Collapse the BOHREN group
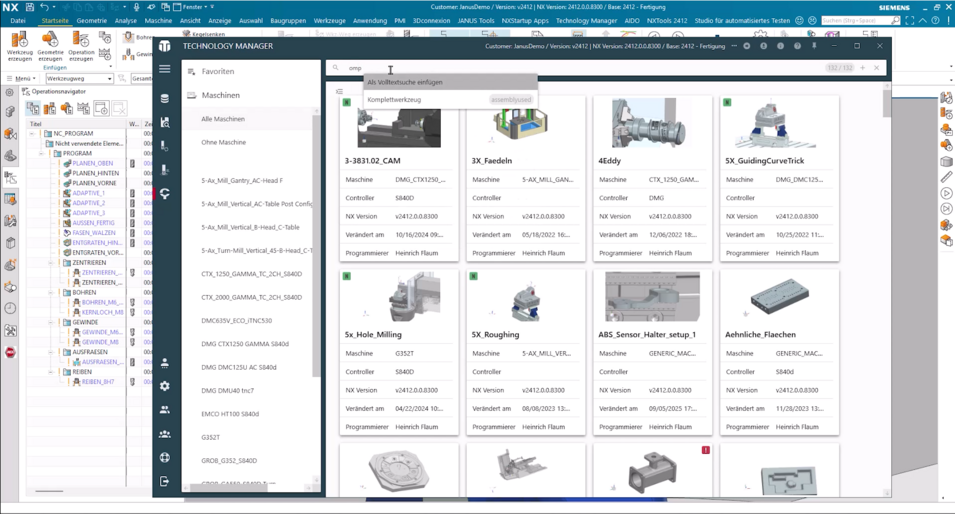955x514 pixels. tap(51, 292)
